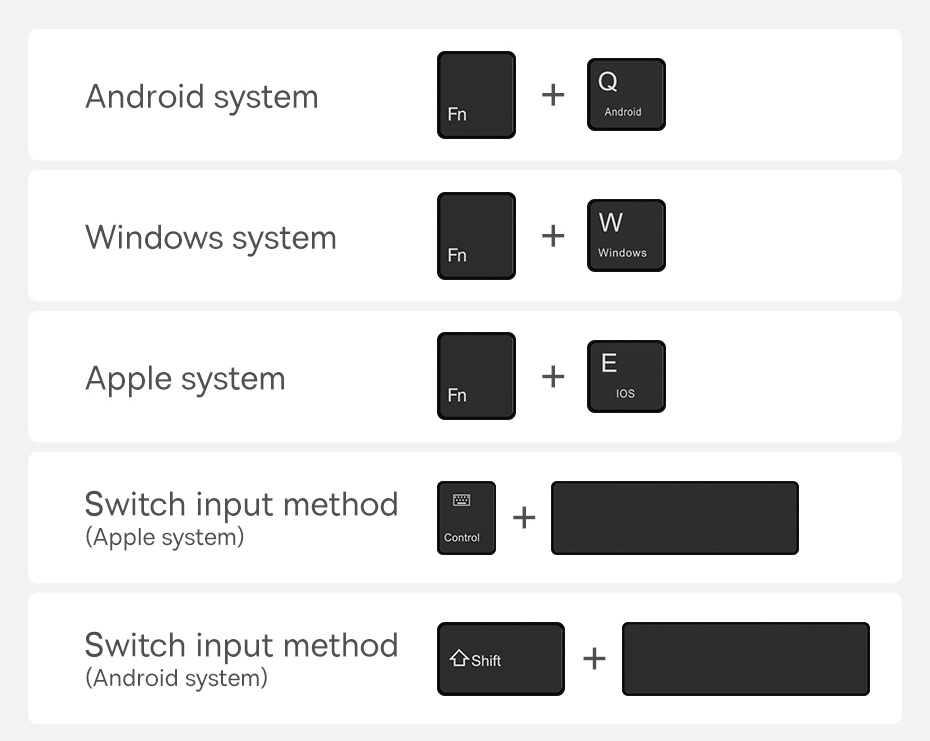
Task: Select the "Android system" label
Action: 202,97
